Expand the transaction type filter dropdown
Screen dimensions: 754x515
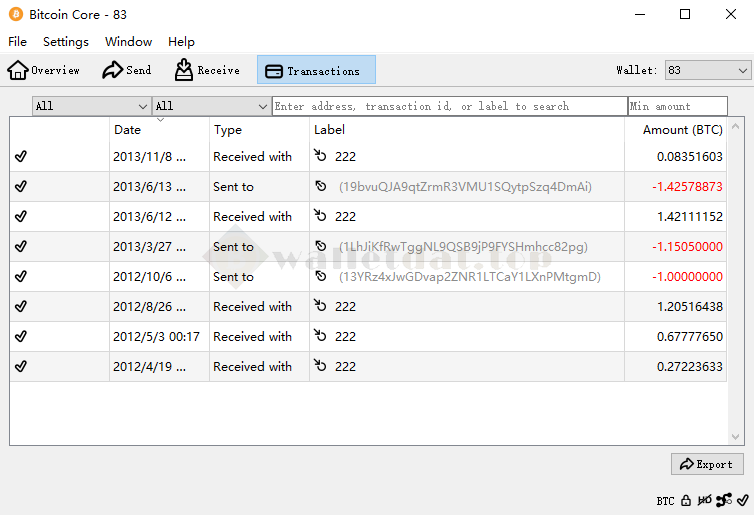coord(211,106)
